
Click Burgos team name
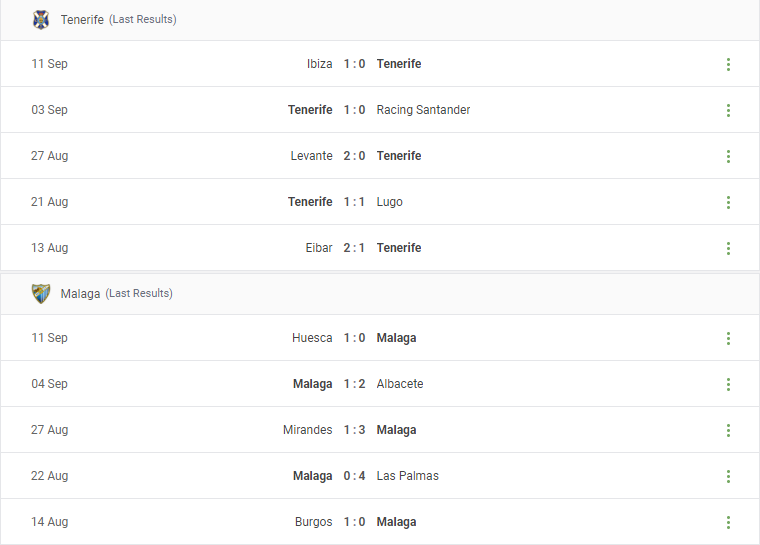click(313, 522)
